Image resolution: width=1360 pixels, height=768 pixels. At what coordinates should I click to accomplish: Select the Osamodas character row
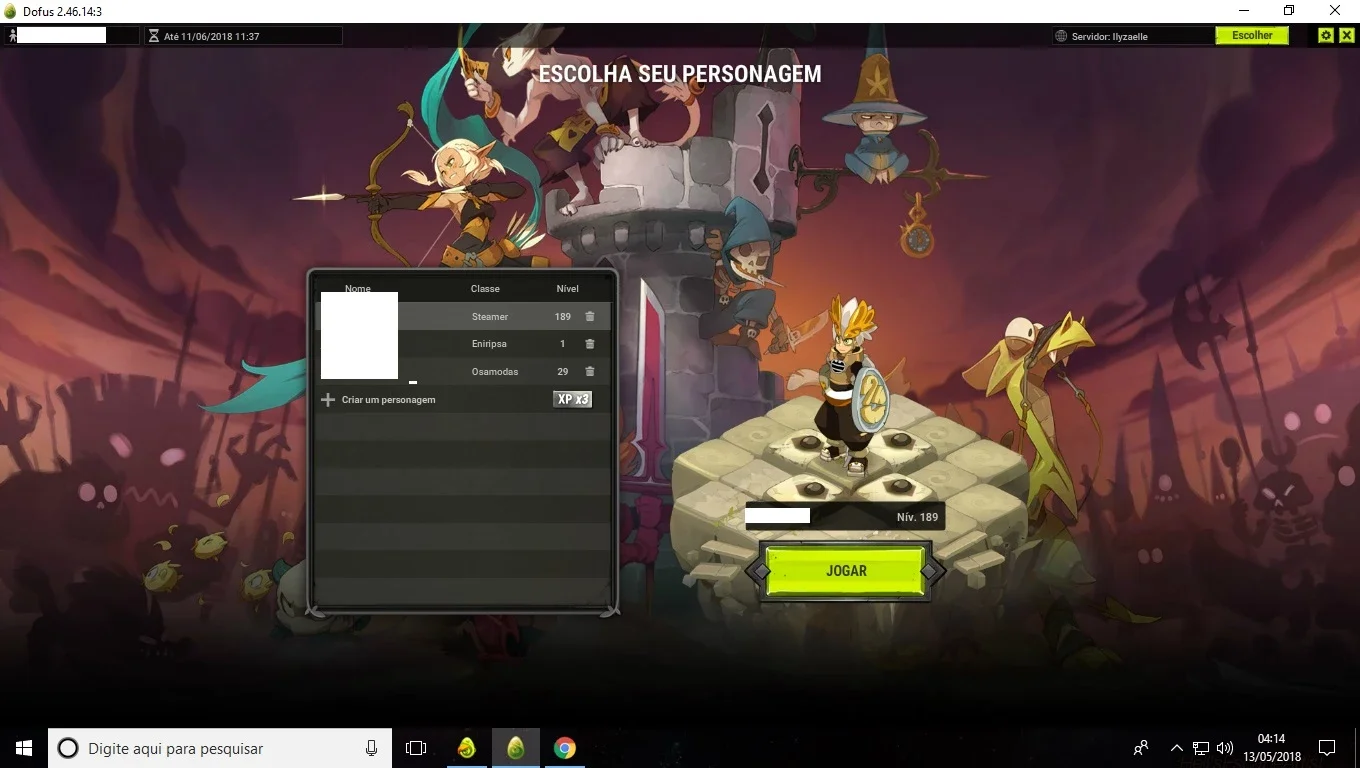(x=463, y=371)
